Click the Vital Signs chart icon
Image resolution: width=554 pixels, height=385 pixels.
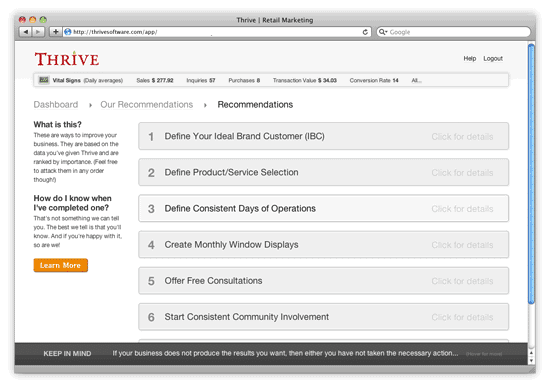click(44, 80)
